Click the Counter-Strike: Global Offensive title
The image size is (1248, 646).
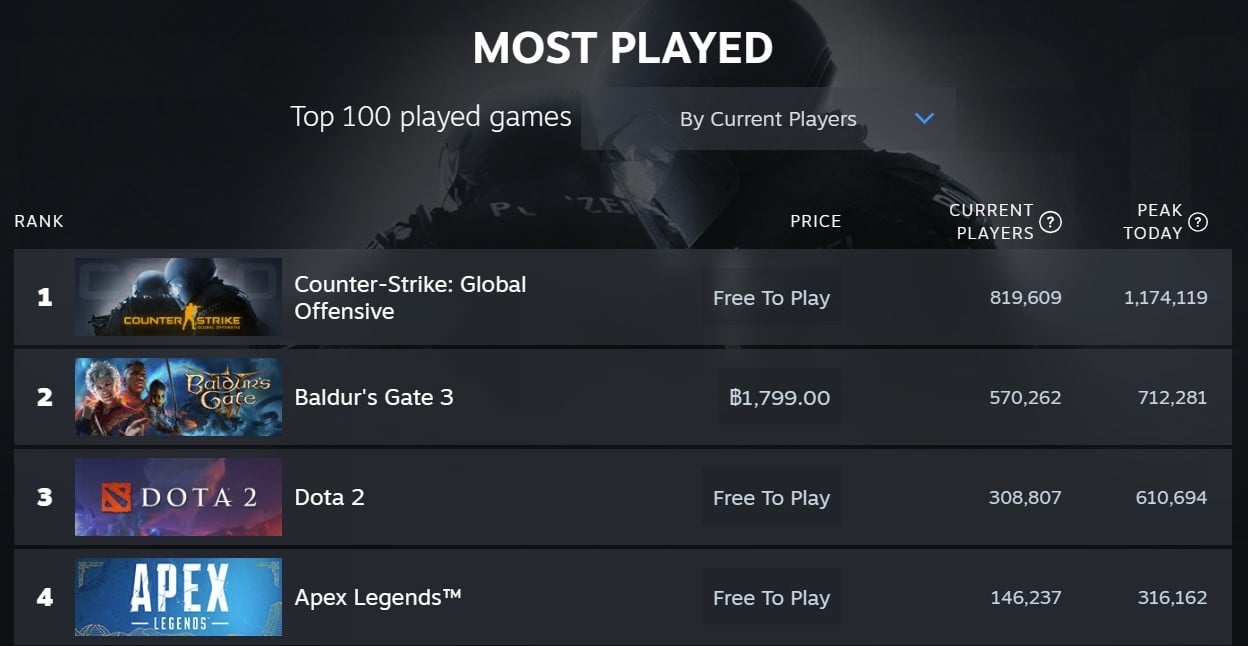click(x=410, y=297)
